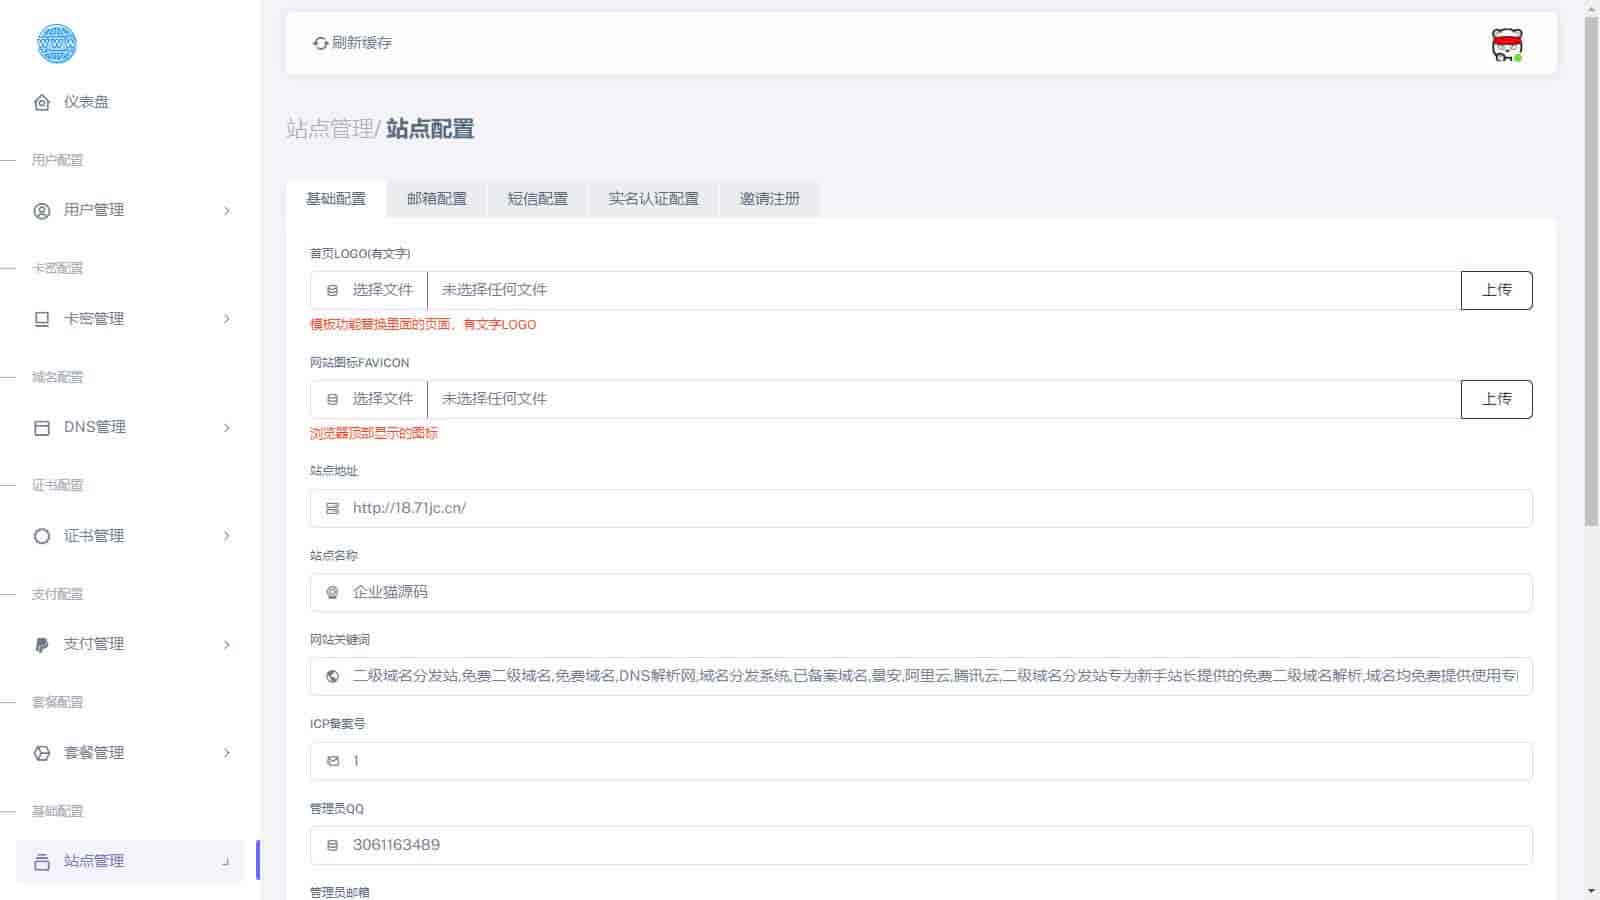Click the package management icon

point(42,753)
